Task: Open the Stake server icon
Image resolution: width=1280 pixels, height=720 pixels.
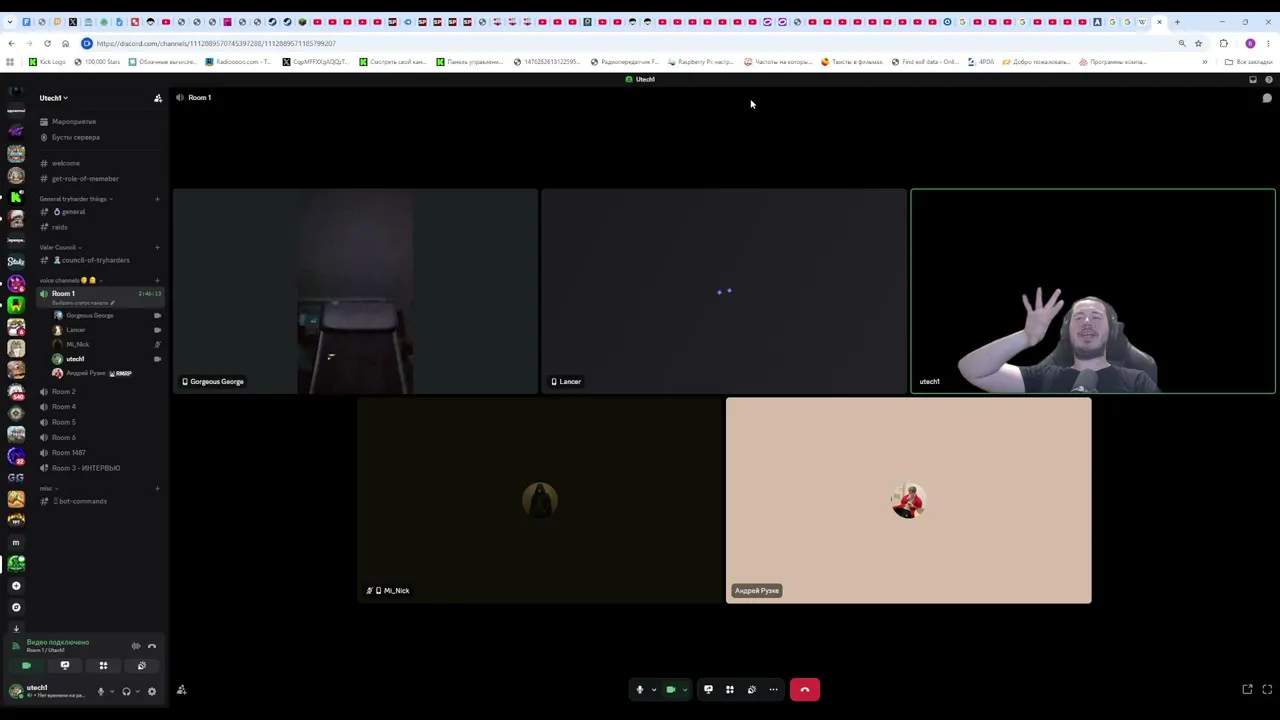Action: (x=16, y=262)
